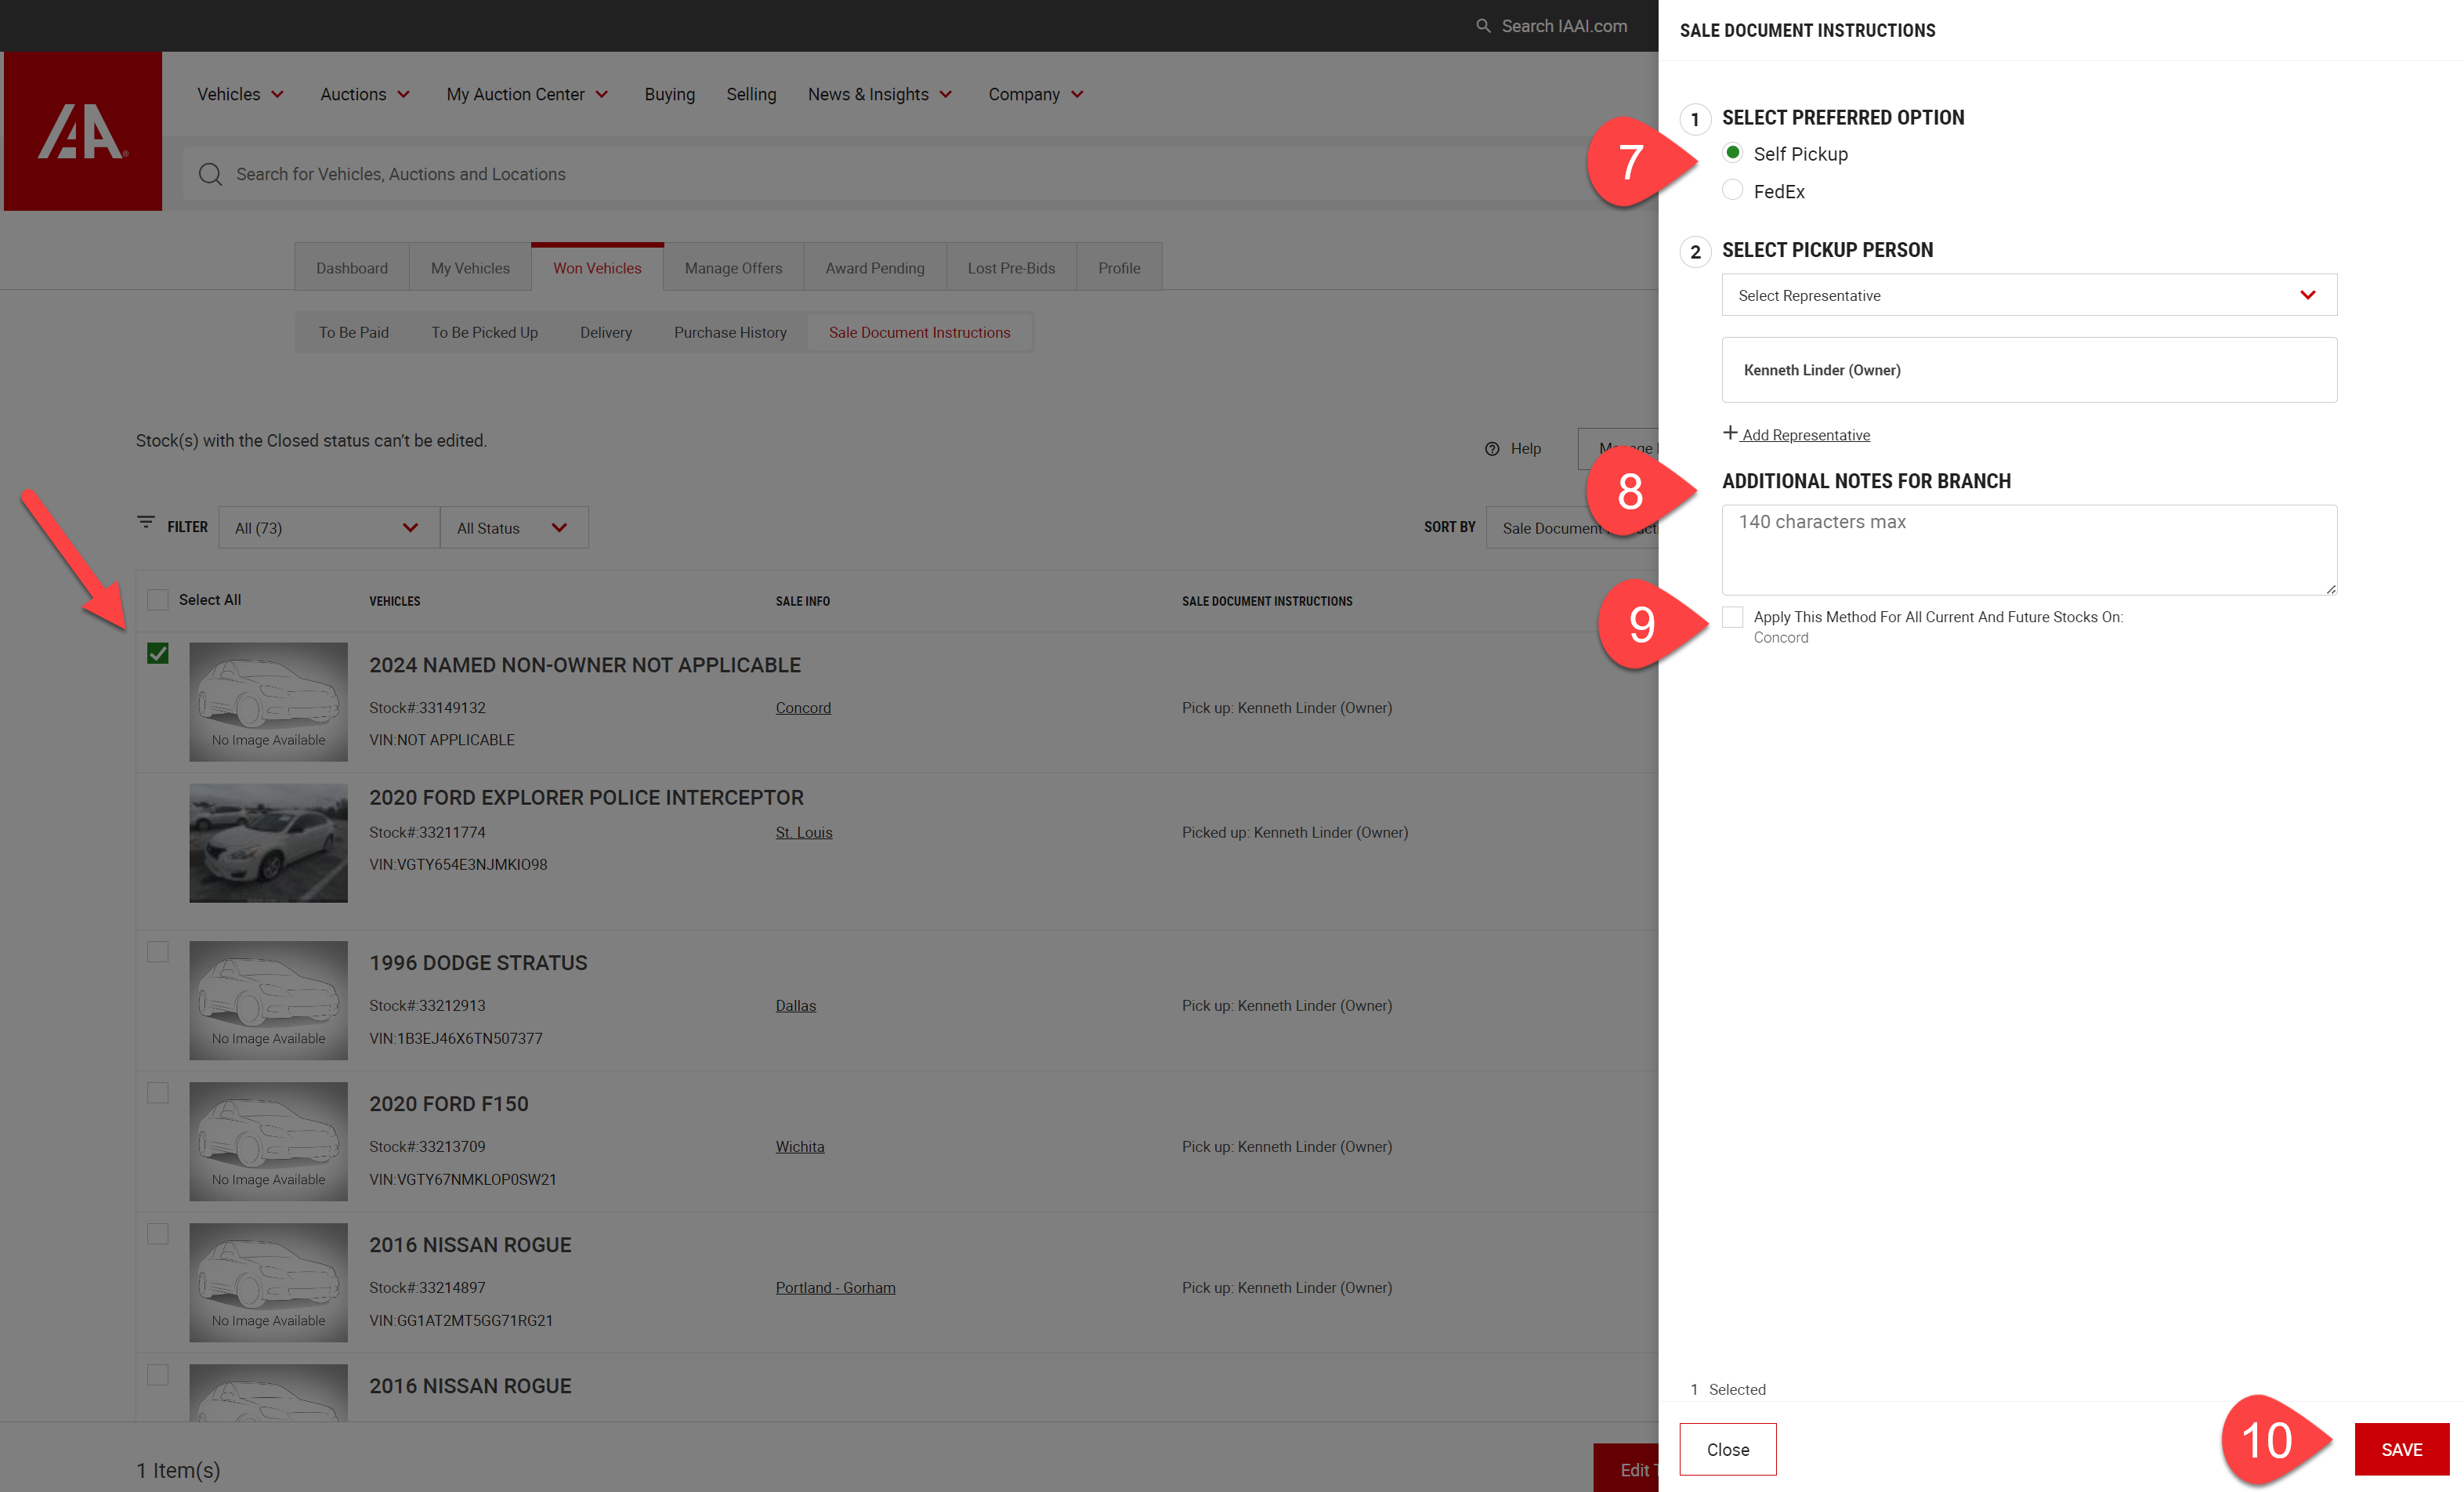2464x1492 pixels.
Task: Click the Search IAAI.com magnifier icon
Action: coord(1483,26)
